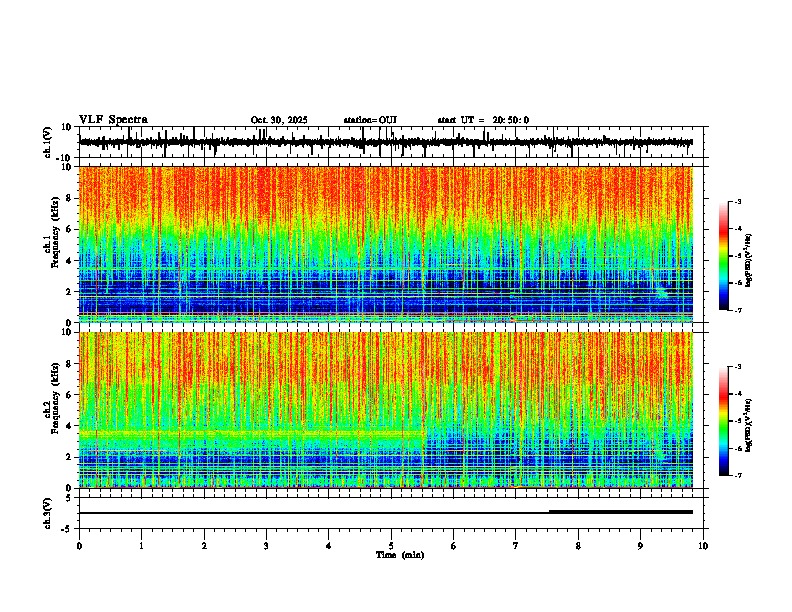Click the ch.3(V) axis label
792x612 pixels.
[x=48, y=514]
